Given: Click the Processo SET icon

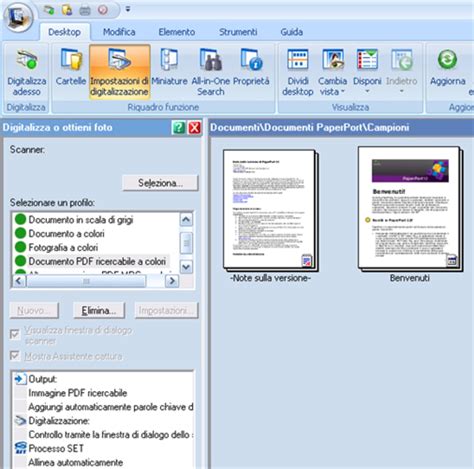Looking at the screenshot, I should coord(20,448).
